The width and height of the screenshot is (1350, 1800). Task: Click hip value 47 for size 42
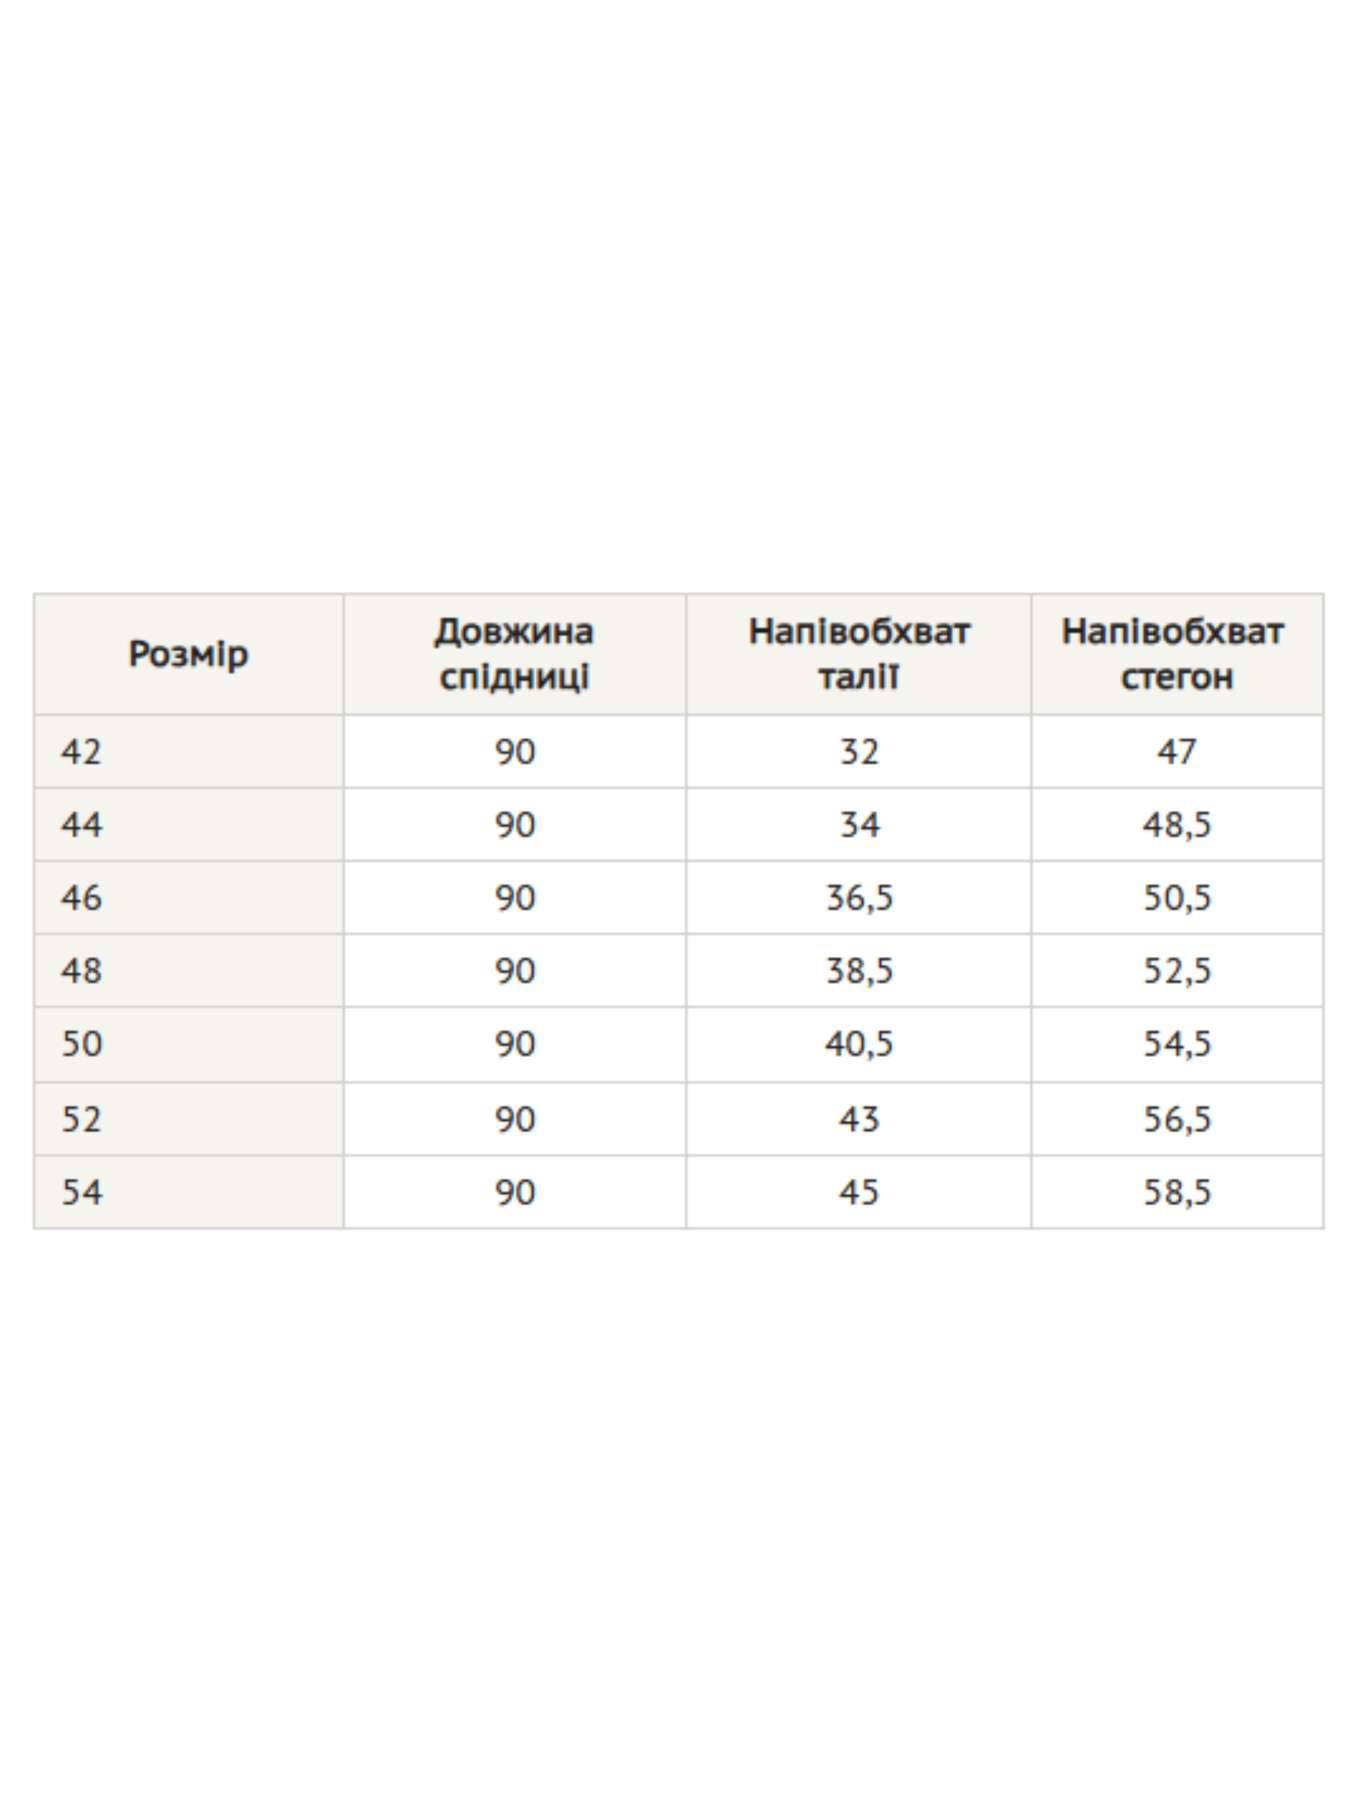pos(1176,752)
